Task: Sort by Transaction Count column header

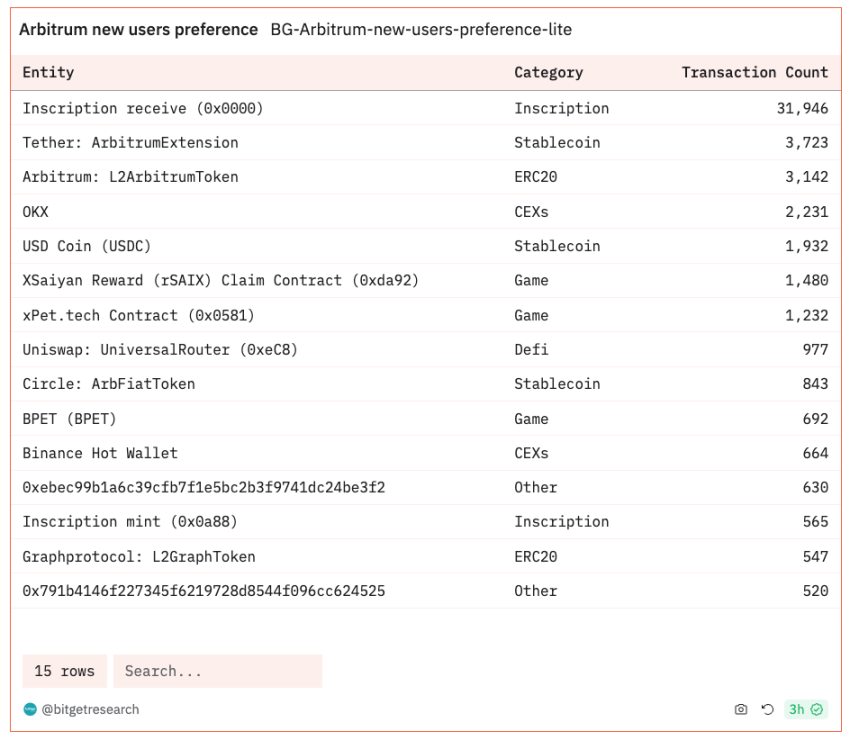Action: [x=754, y=72]
